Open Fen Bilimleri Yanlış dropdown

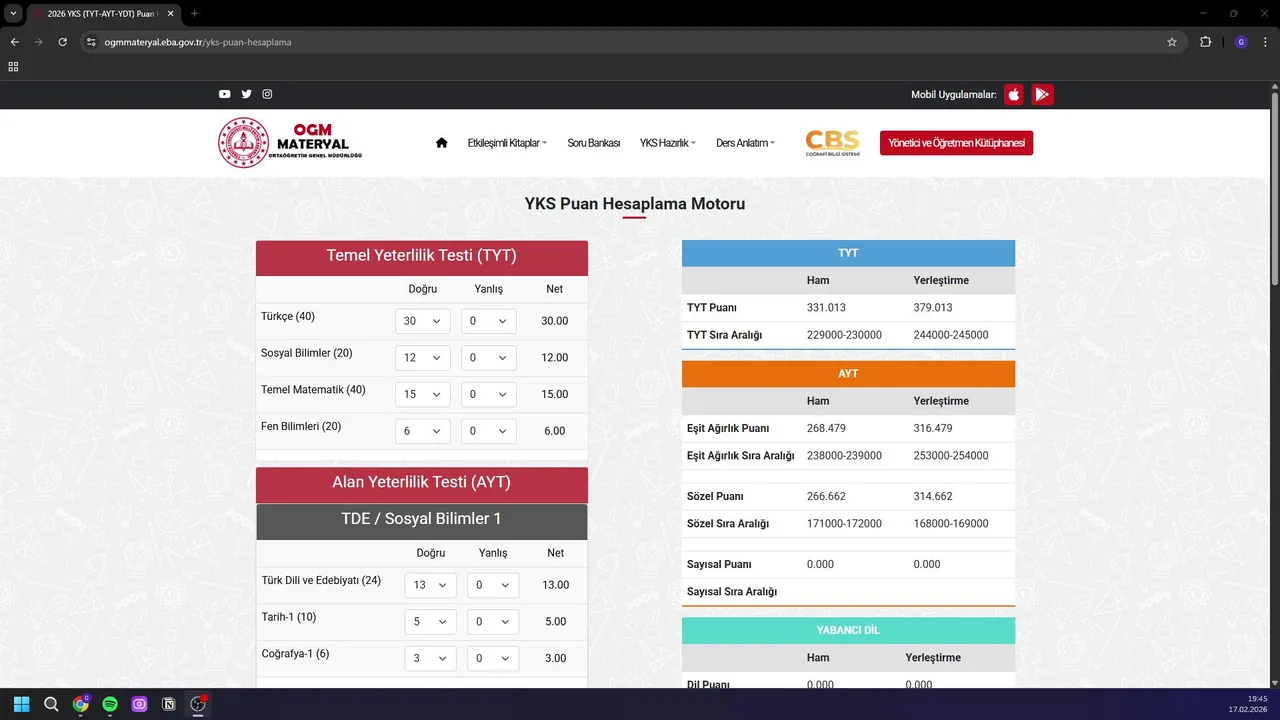(x=489, y=431)
